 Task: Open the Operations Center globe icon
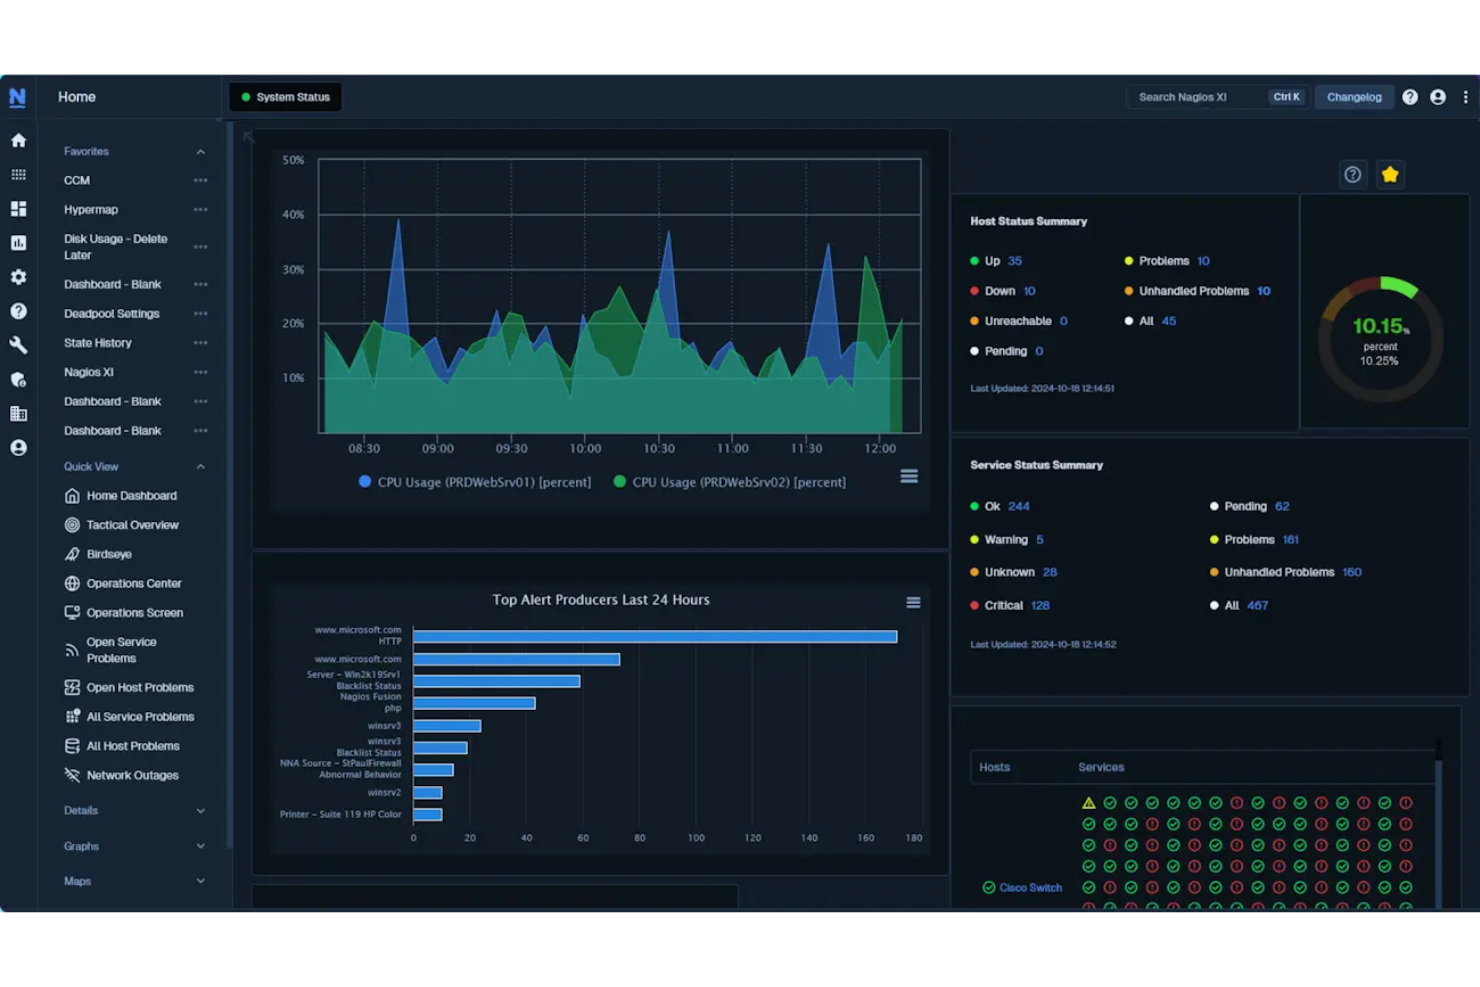tap(71, 583)
